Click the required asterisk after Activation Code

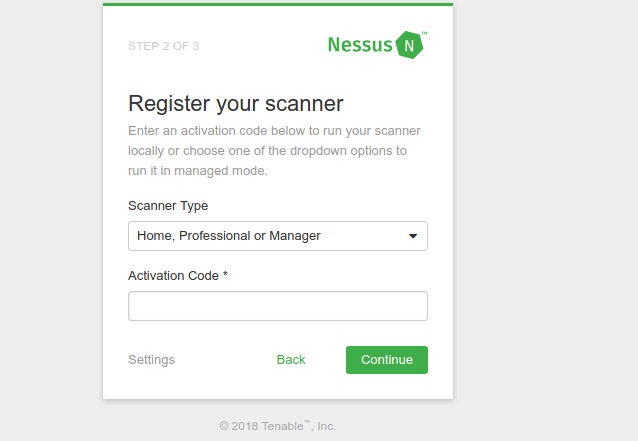coord(225,274)
